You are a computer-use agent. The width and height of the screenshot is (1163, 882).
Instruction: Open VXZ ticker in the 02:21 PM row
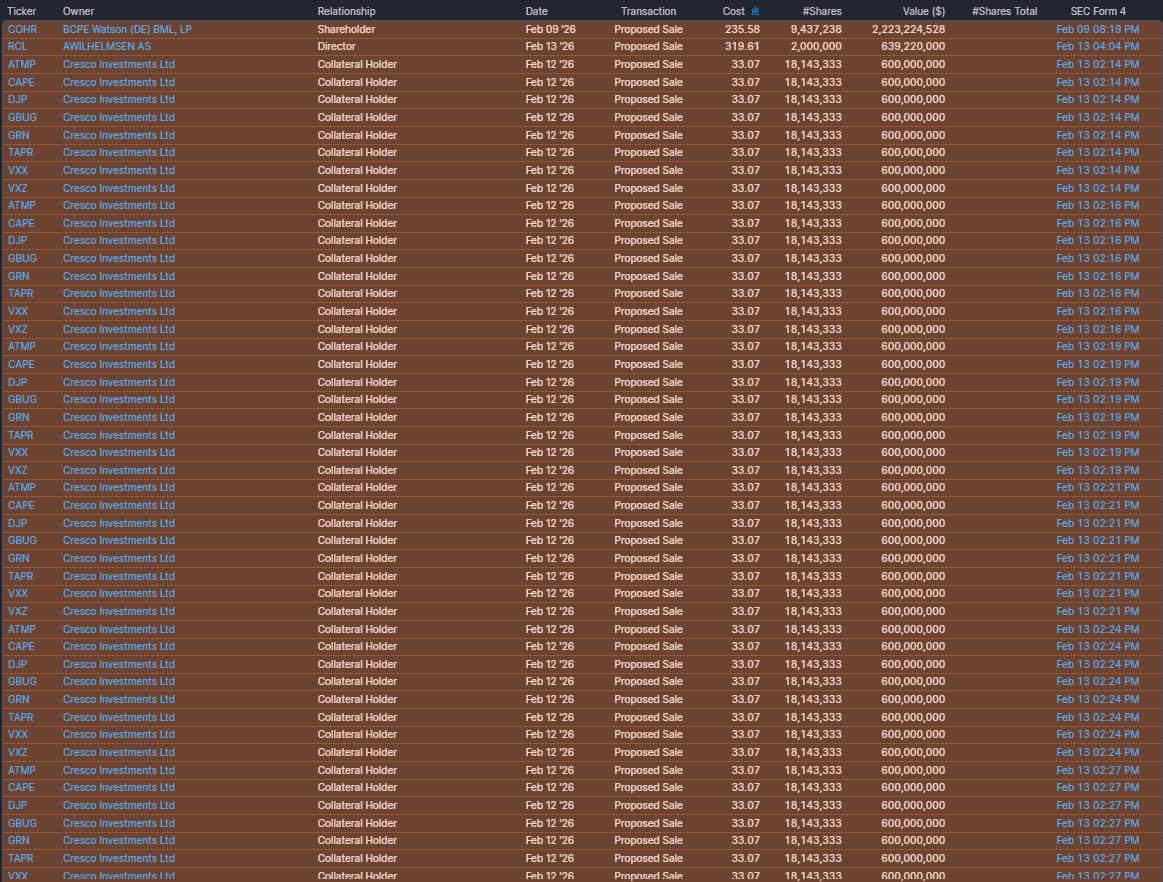[18, 611]
